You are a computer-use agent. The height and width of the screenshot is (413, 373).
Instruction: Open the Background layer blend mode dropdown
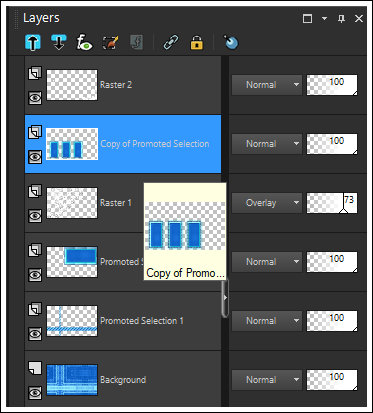267,380
